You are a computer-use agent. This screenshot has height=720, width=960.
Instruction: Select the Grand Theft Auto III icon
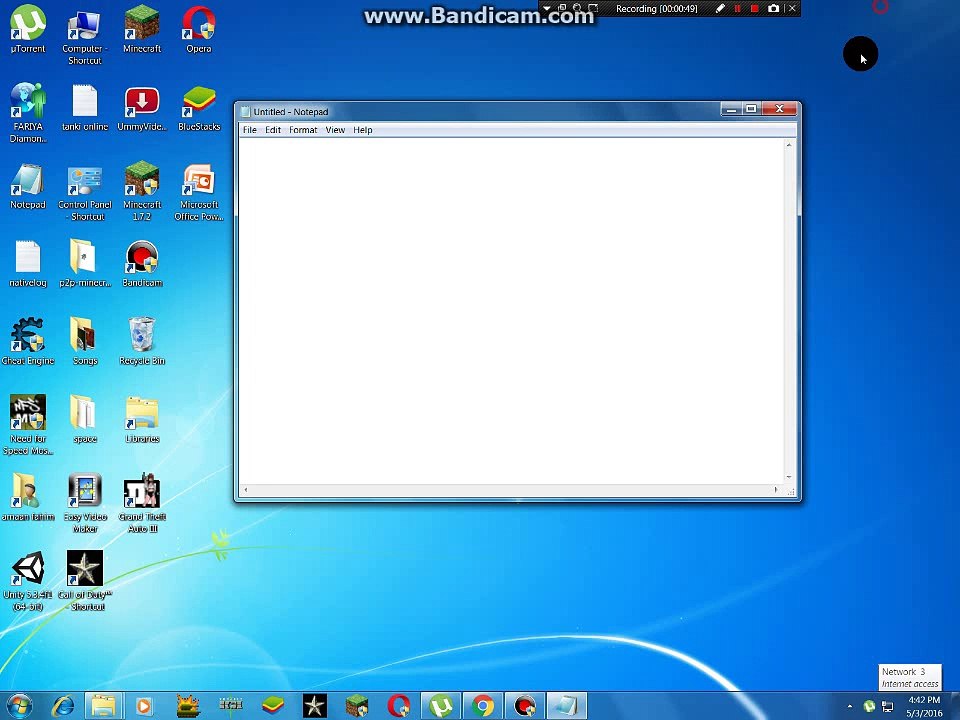(x=142, y=503)
